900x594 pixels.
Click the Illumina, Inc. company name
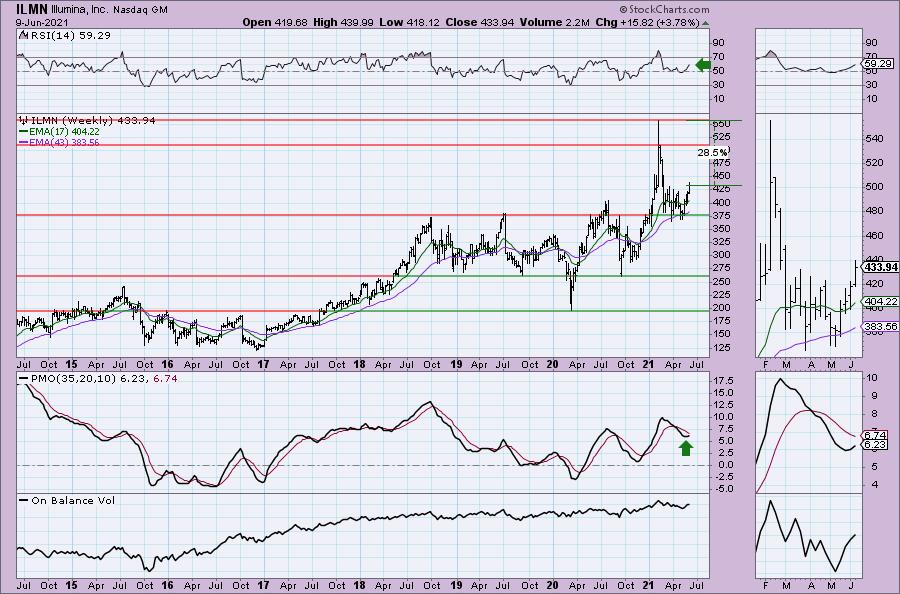point(79,10)
